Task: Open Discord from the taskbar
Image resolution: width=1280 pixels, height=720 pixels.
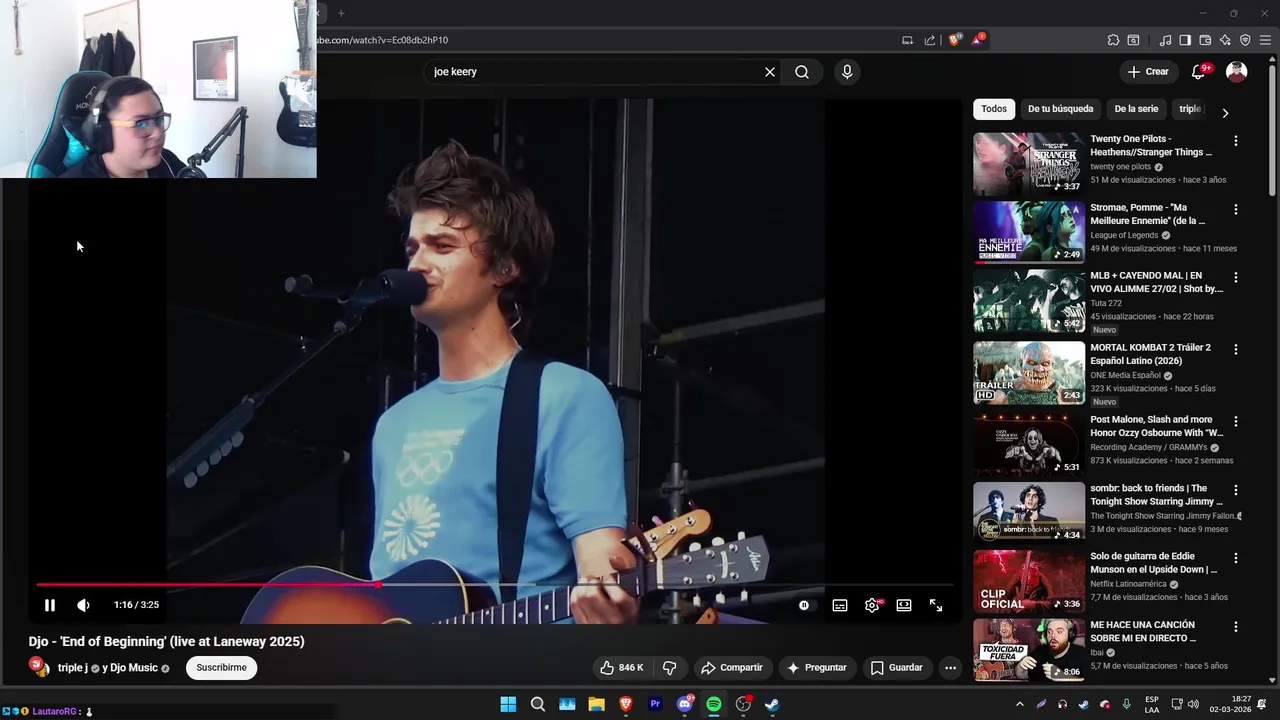Action: pos(685,704)
